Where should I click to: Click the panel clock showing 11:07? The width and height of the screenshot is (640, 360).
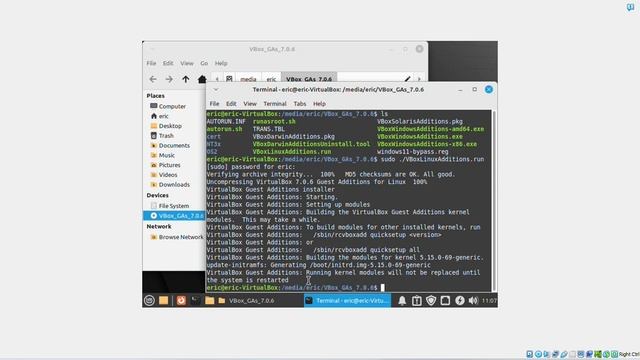click(x=489, y=300)
